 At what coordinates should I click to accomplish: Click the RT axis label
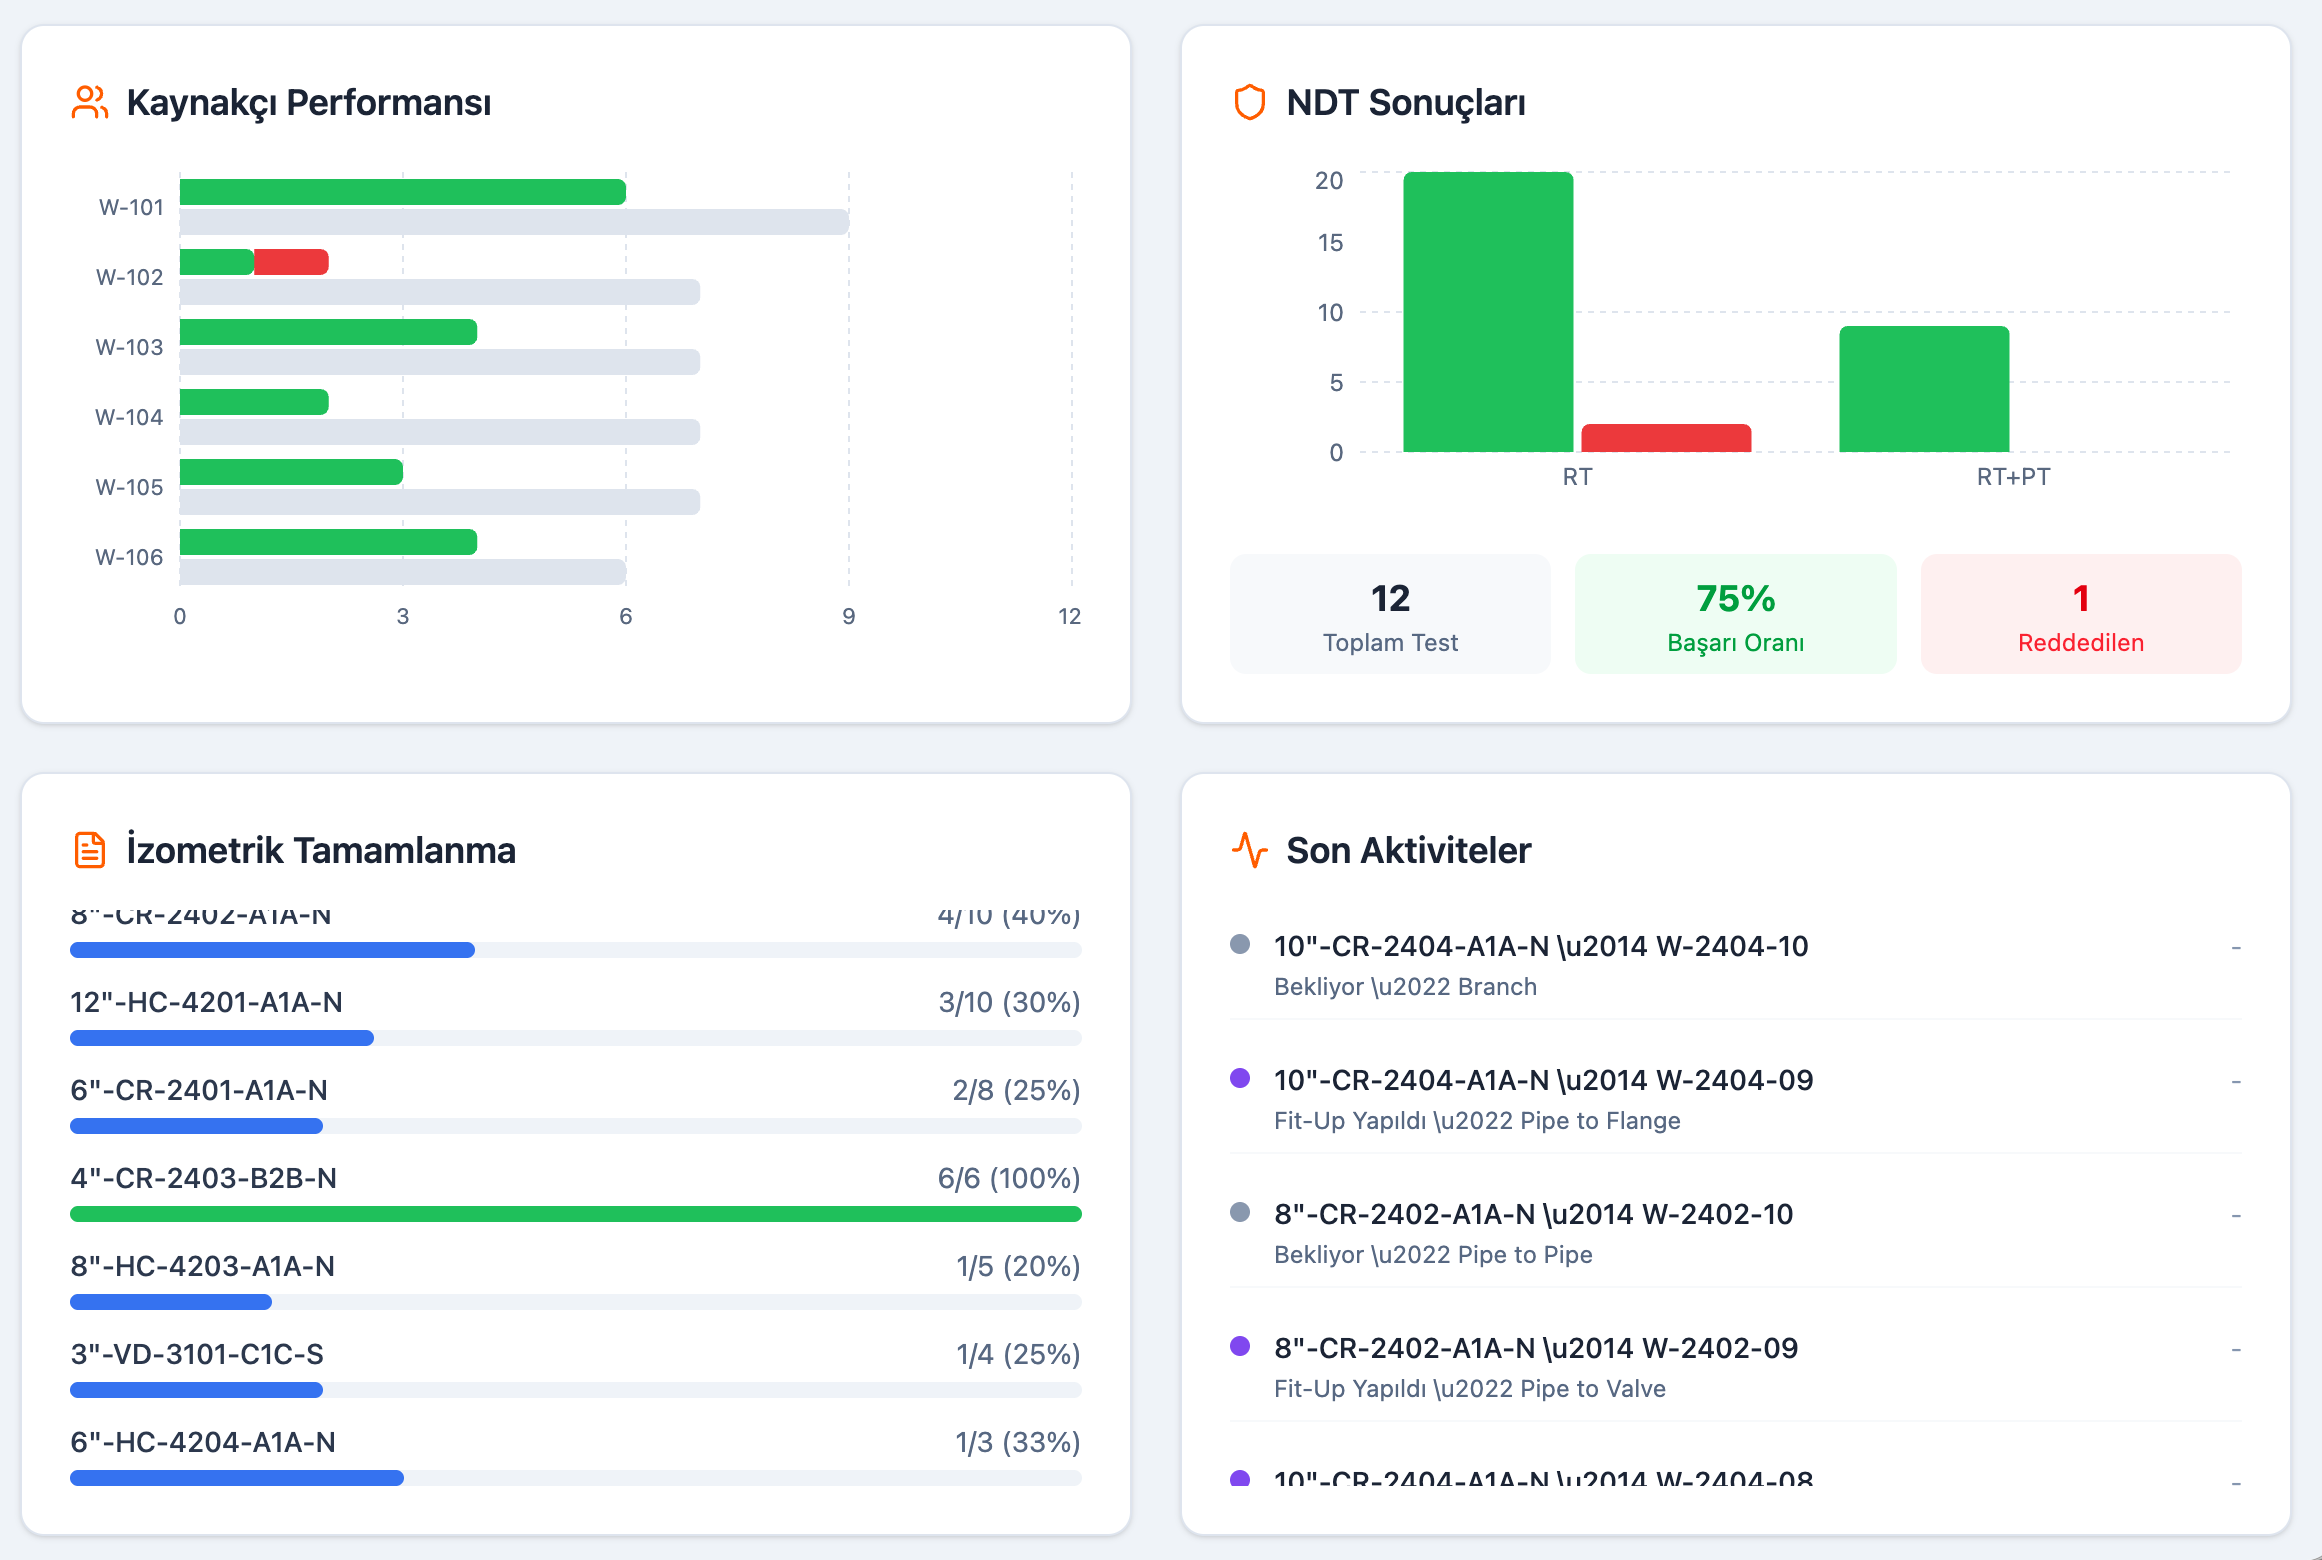[x=1577, y=477]
